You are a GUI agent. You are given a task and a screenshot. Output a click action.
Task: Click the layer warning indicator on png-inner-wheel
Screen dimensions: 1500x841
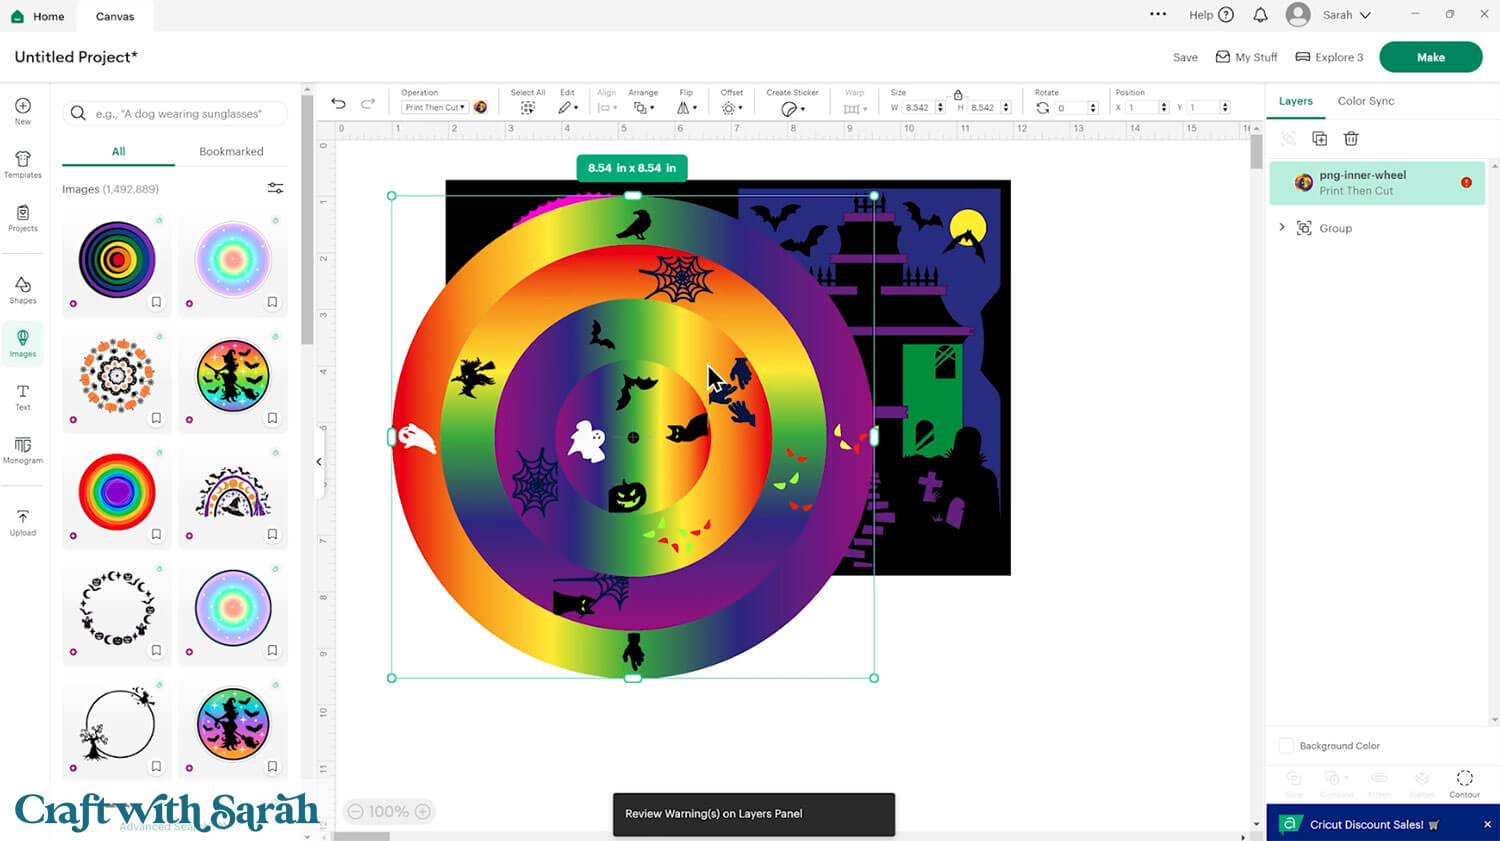pyautogui.click(x=1466, y=182)
